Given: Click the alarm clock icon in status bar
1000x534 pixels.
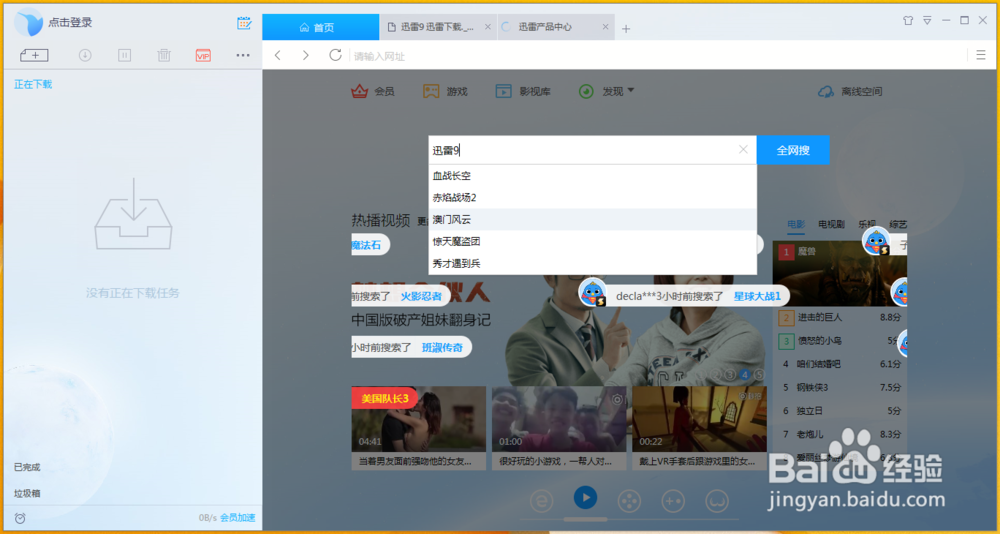Looking at the screenshot, I should tap(20, 518).
